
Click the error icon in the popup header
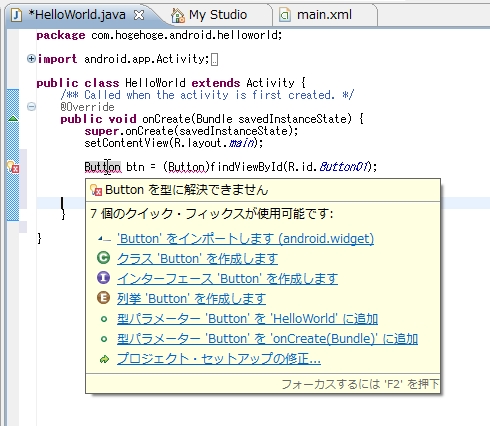tap(96, 190)
